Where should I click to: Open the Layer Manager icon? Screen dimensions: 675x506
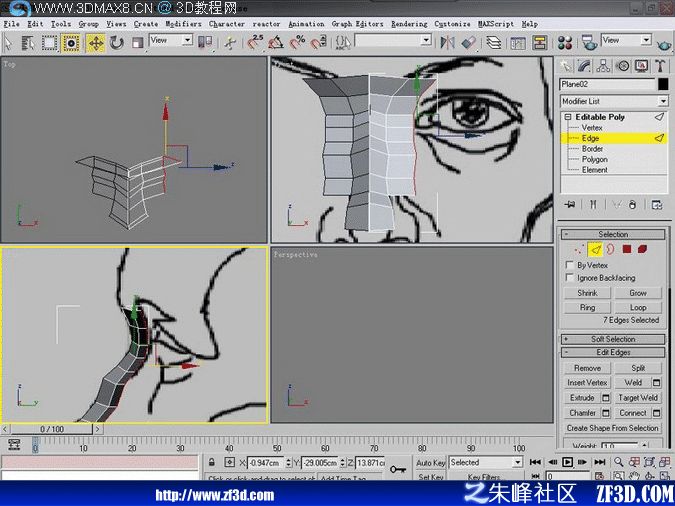[x=494, y=42]
